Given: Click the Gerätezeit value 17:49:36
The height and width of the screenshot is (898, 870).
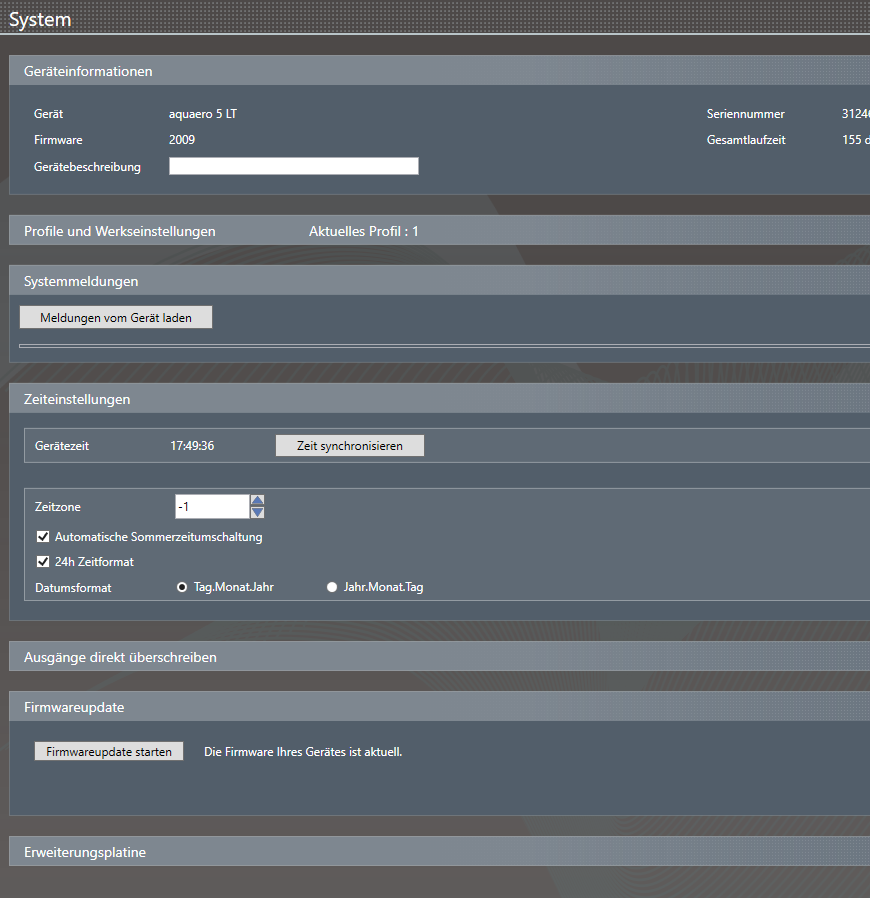Looking at the screenshot, I should coord(192,446).
